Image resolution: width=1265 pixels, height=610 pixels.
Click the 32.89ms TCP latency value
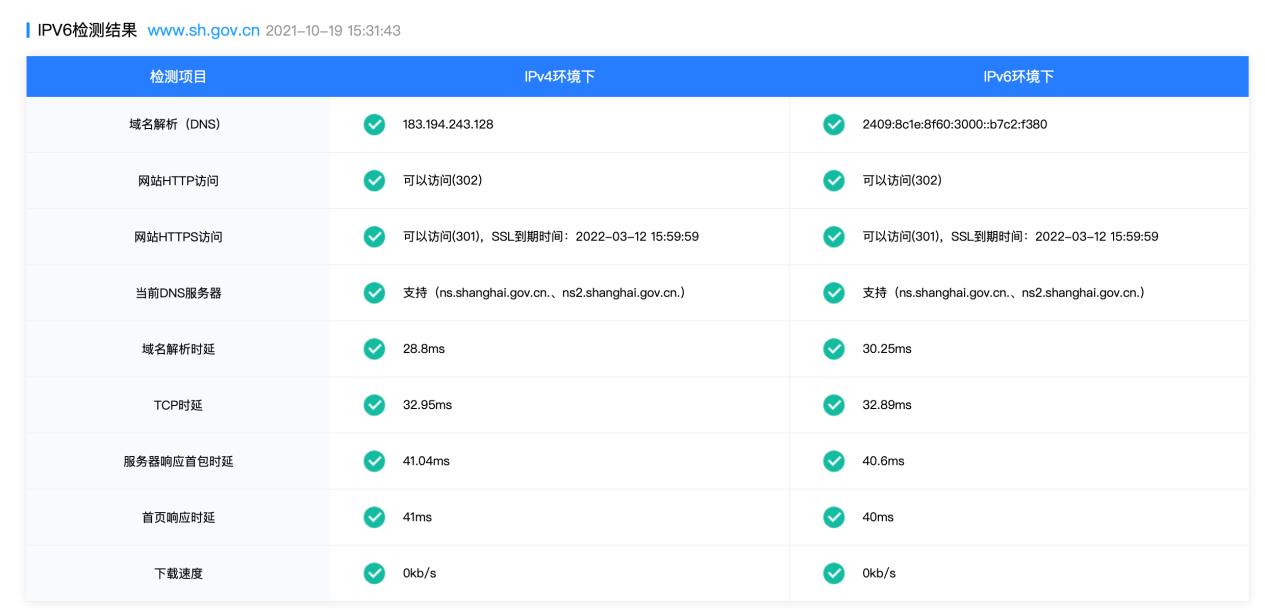tap(887, 405)
